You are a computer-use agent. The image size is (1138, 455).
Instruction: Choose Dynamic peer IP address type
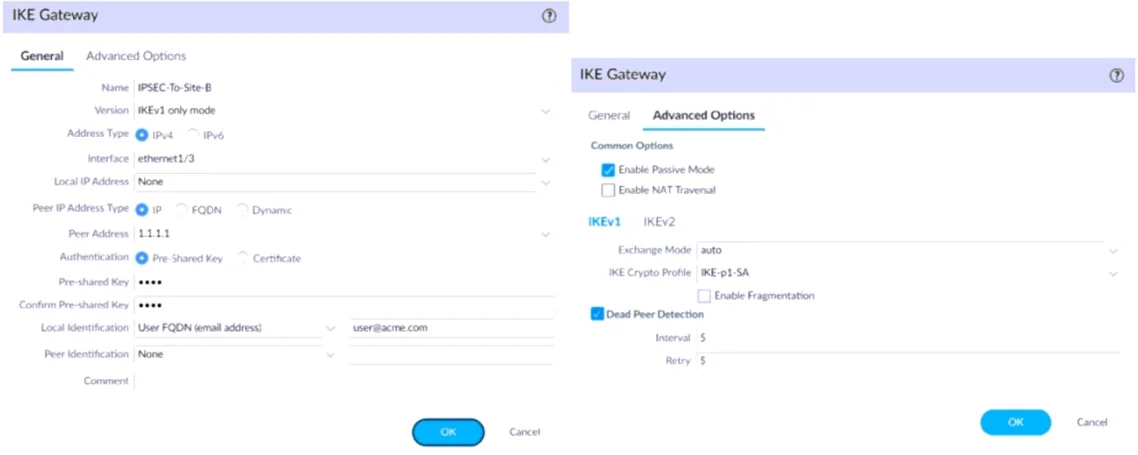(242, 210)
